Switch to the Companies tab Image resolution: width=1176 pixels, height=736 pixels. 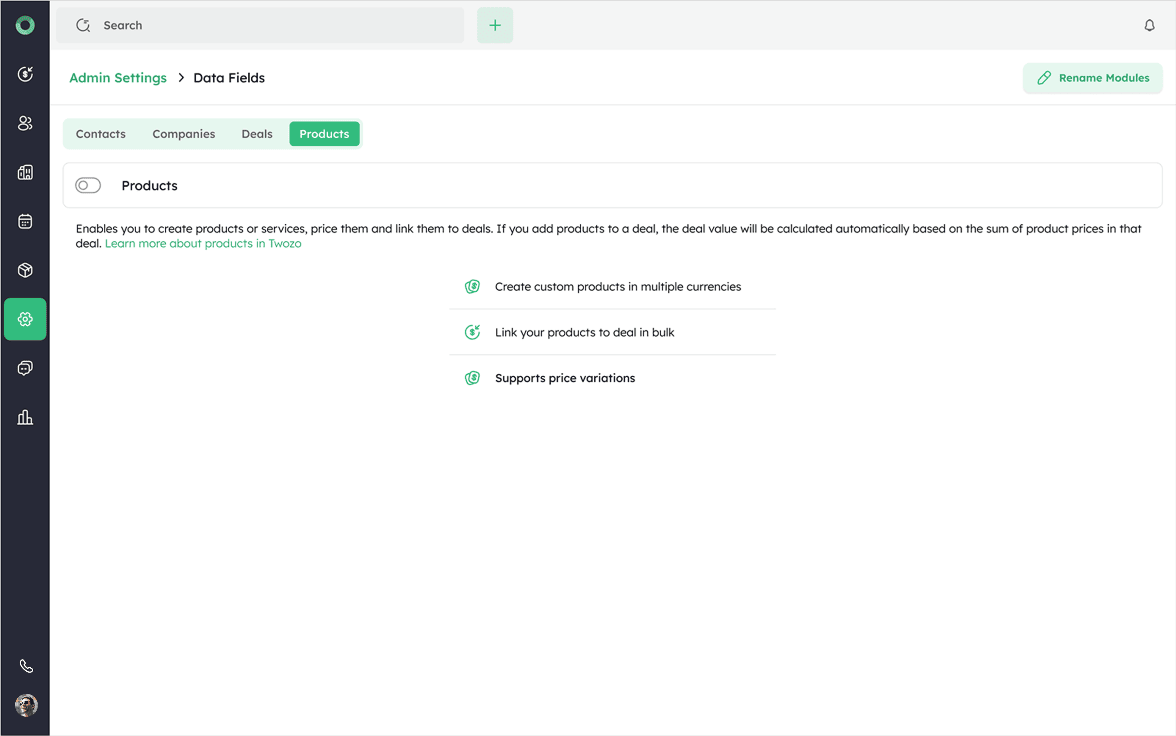pos(183,134)
